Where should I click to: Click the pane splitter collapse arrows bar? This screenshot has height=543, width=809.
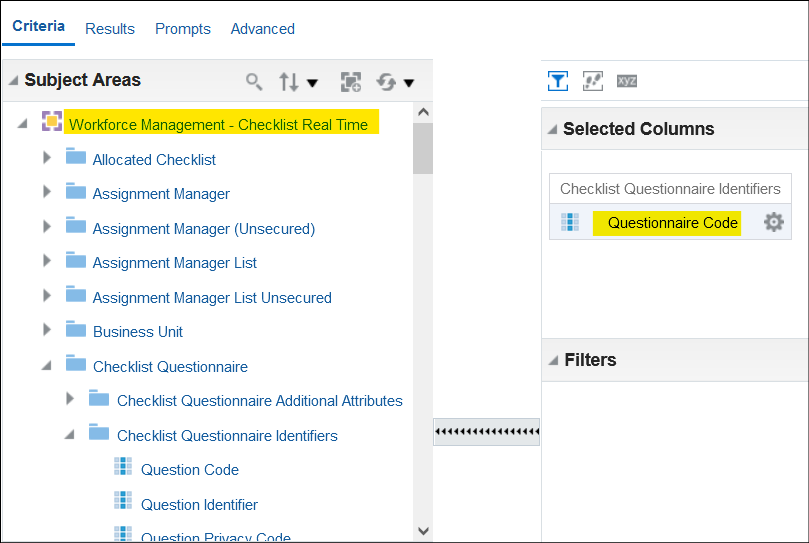coord(487,432)
